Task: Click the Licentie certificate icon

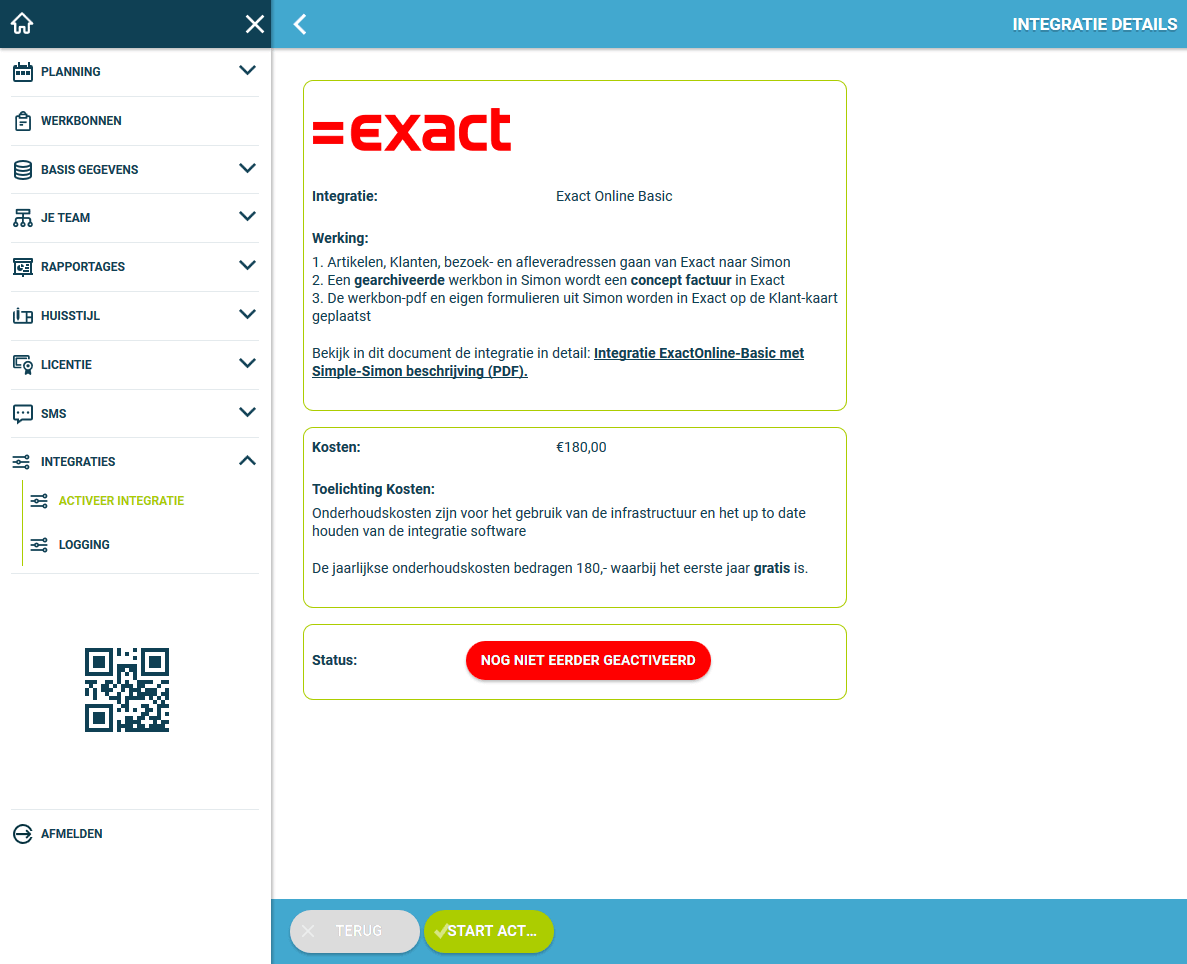Action: click(x=23, y=365)
